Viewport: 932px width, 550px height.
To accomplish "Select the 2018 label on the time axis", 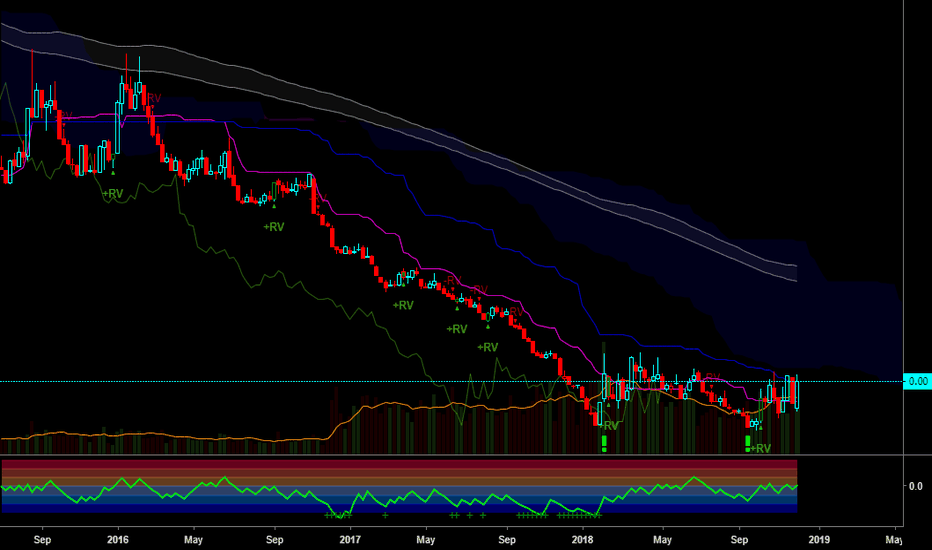I will pos(582,539).
